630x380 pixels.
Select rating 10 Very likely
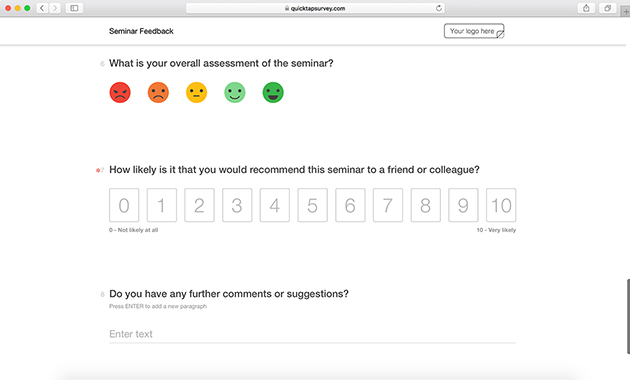pyautogui.click(x=501, y=205)
